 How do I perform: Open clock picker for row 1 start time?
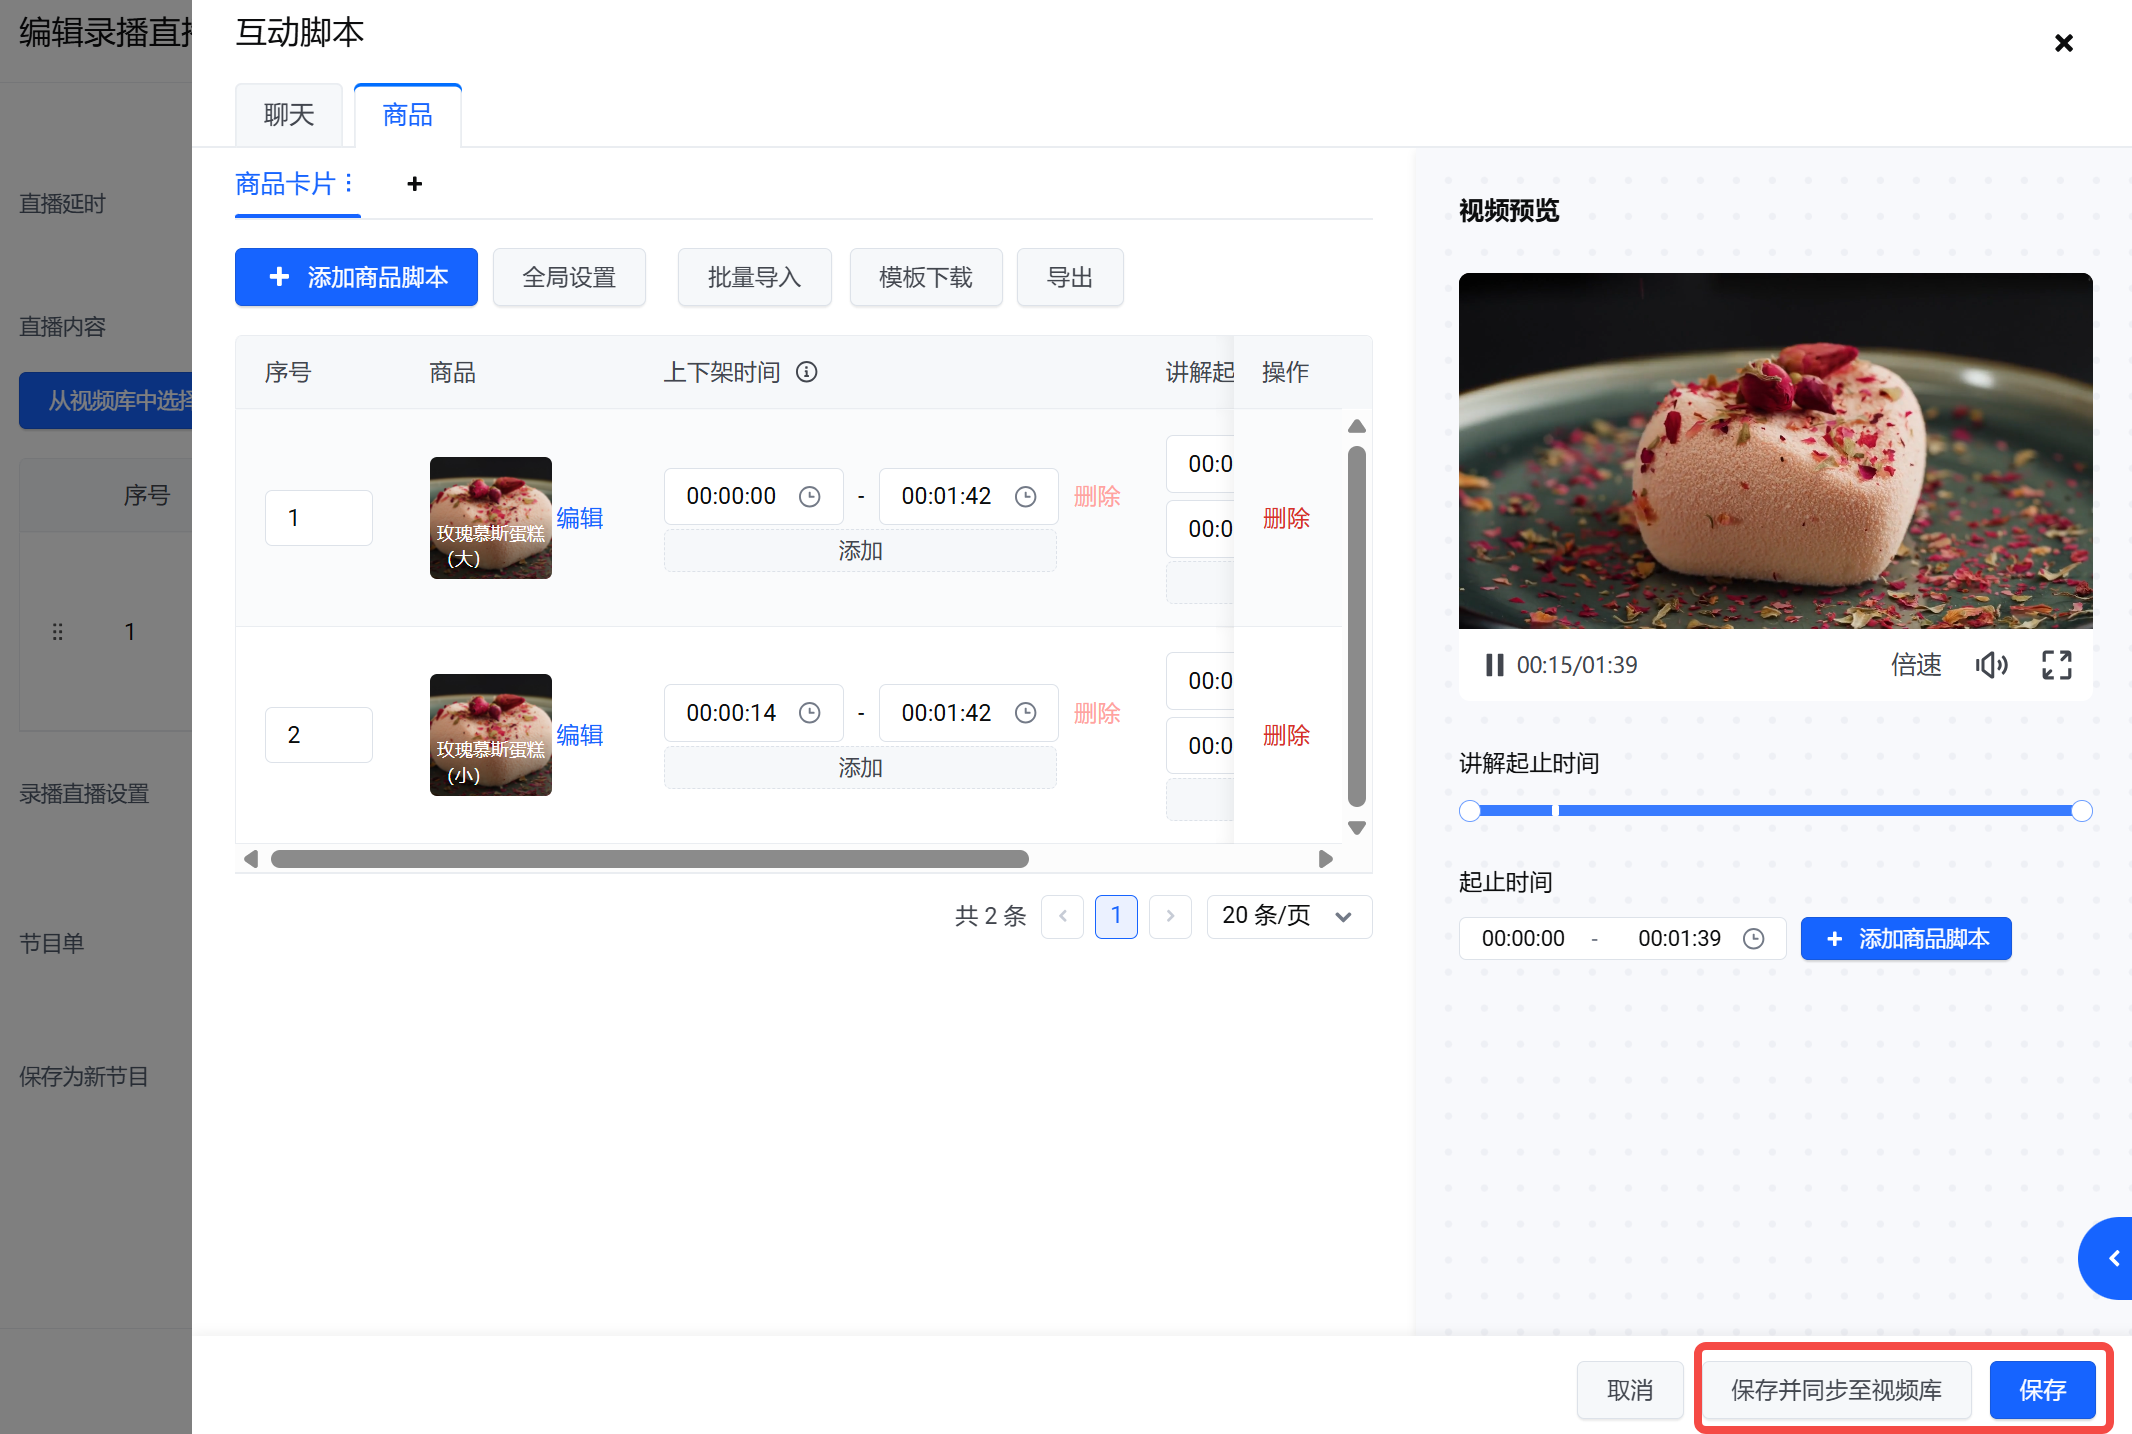[809, 497]
